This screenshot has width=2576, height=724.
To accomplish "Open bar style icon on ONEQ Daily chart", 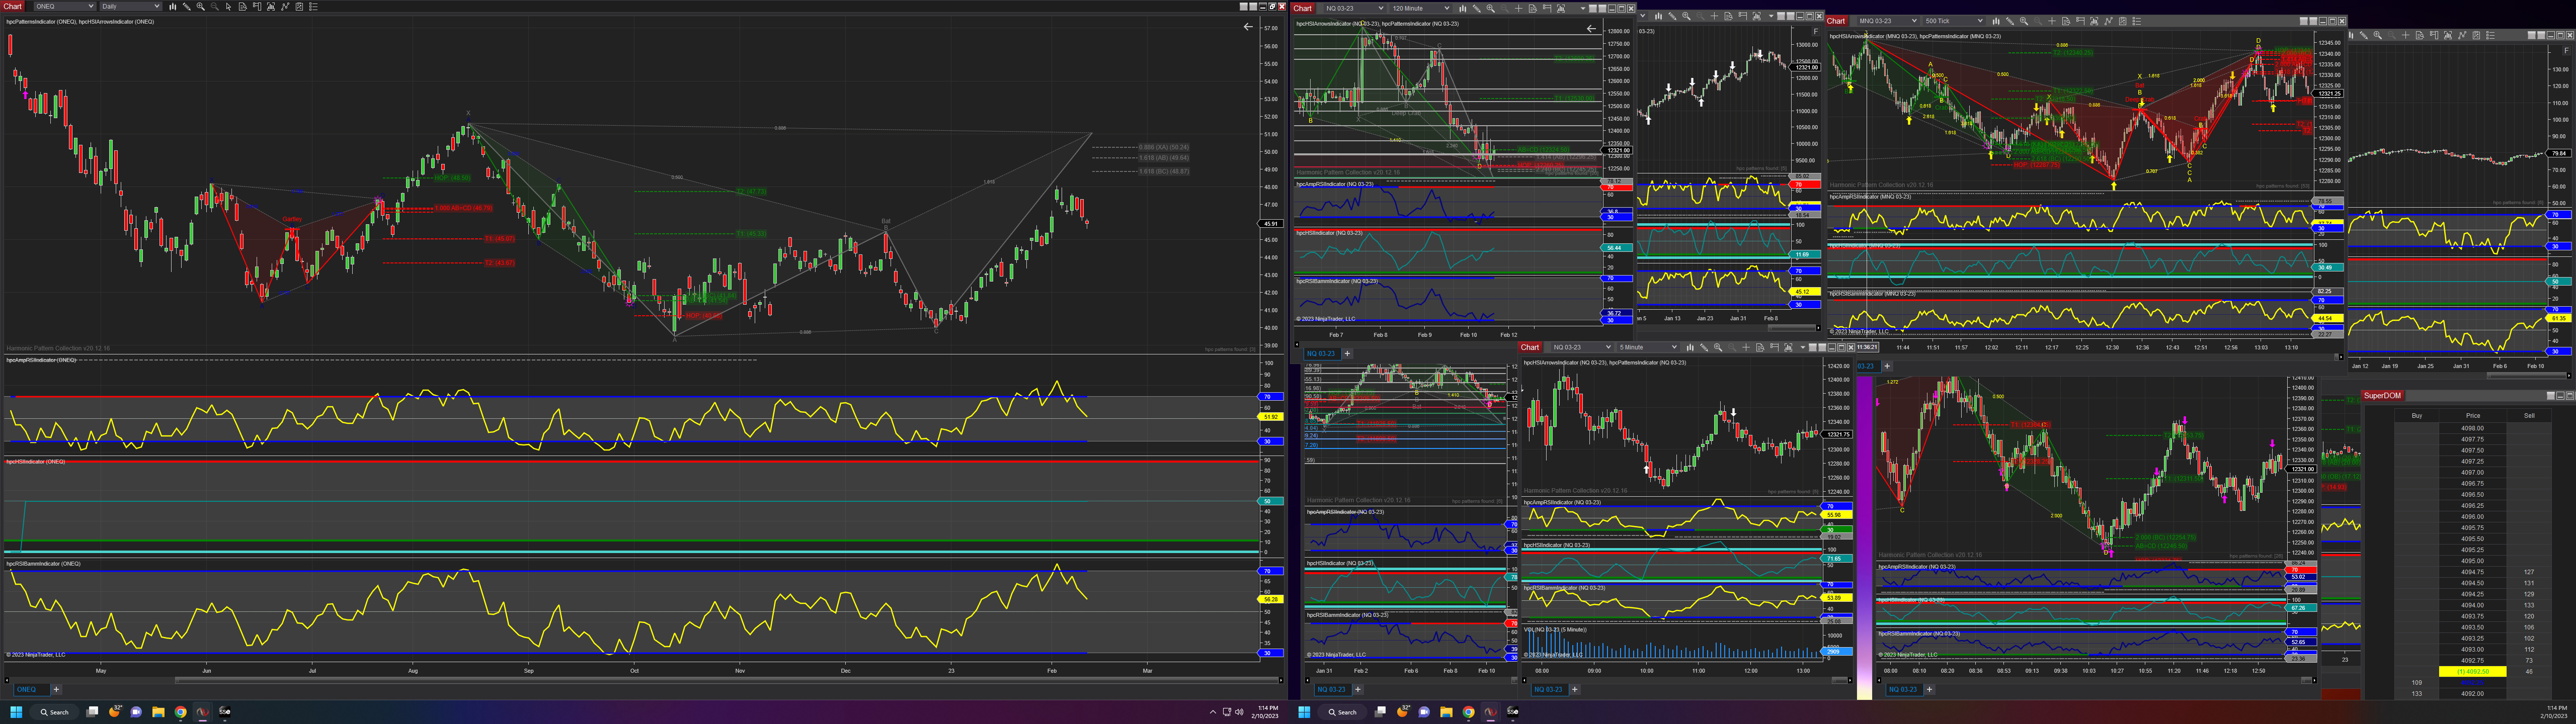I will [x=173, y=6].
